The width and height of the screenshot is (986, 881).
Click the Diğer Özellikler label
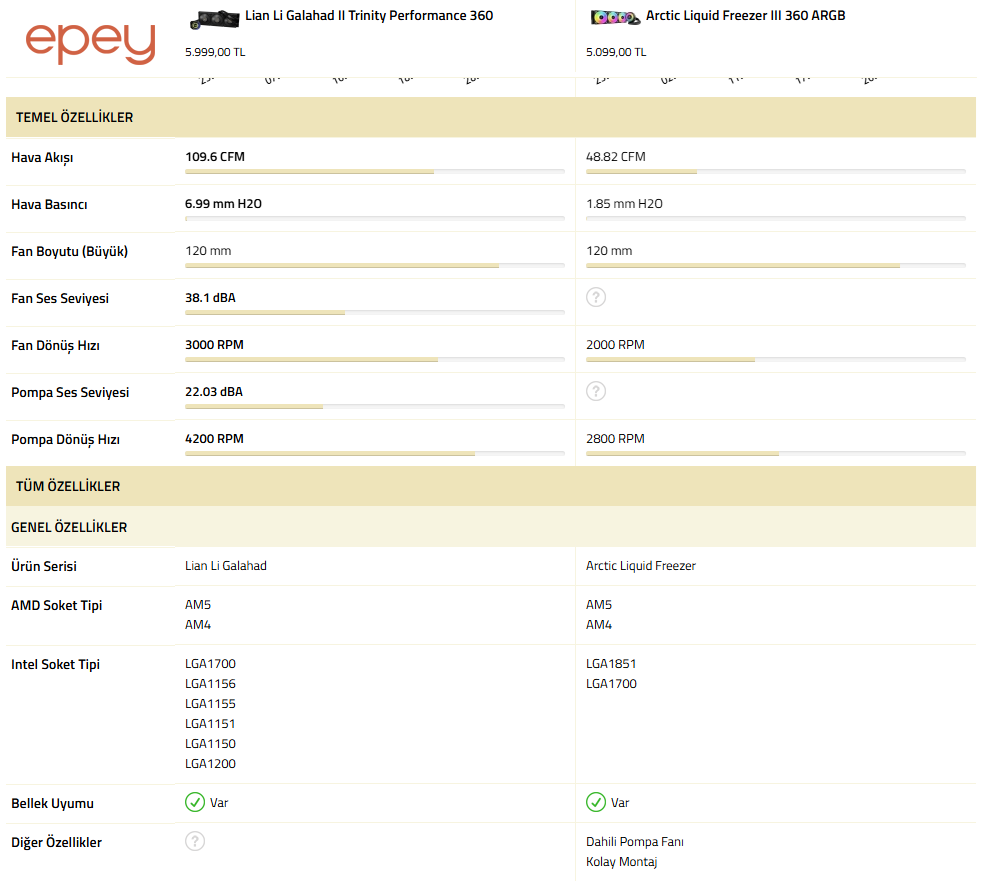pyautogui.click(x=56, y=842)
